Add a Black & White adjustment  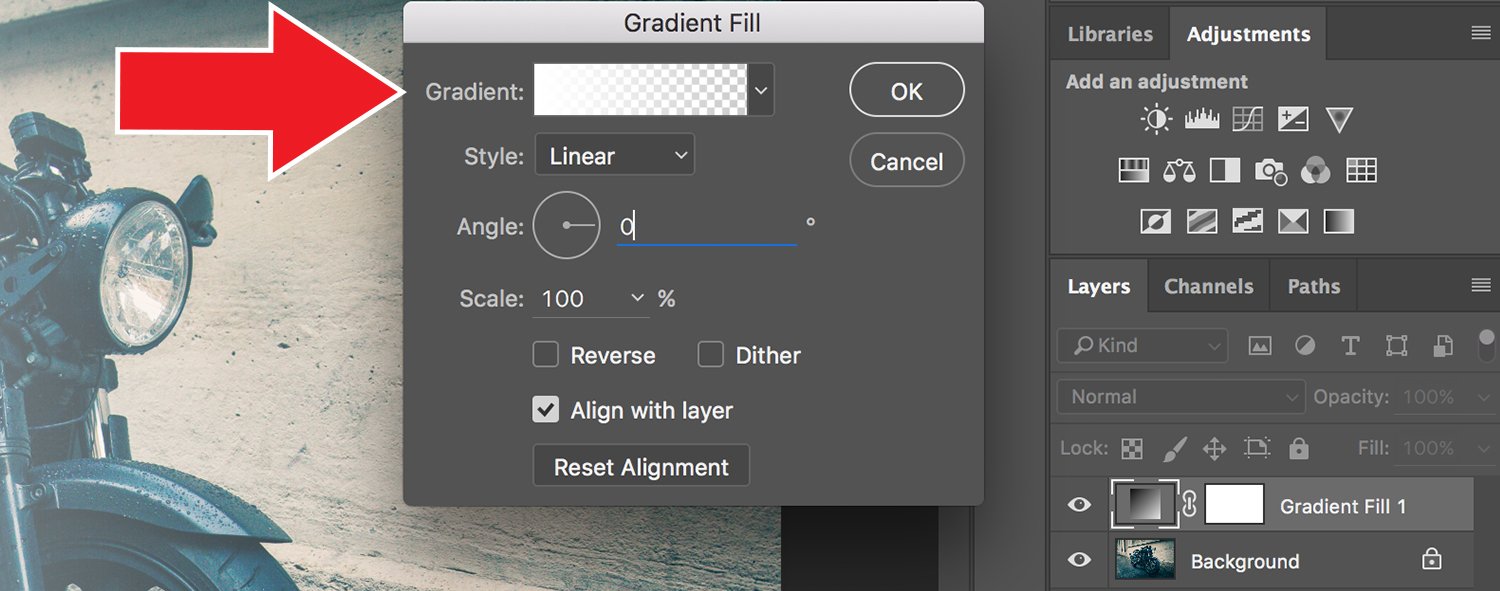pos(1225,171)
